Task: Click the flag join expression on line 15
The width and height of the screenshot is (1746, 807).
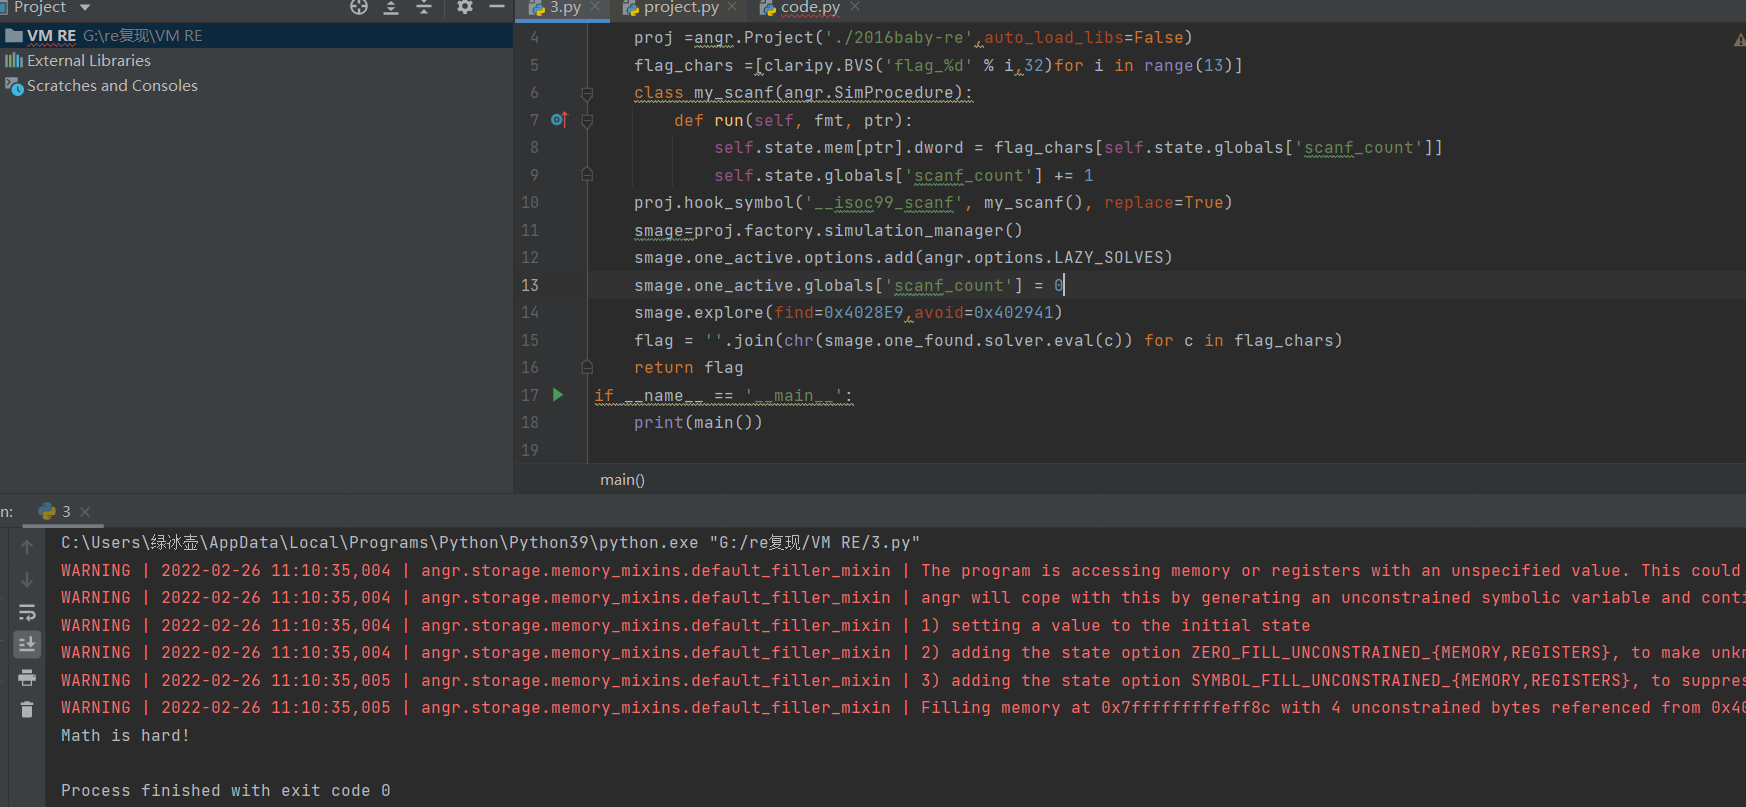Action: pyautogui.click(x=988, y=341)
